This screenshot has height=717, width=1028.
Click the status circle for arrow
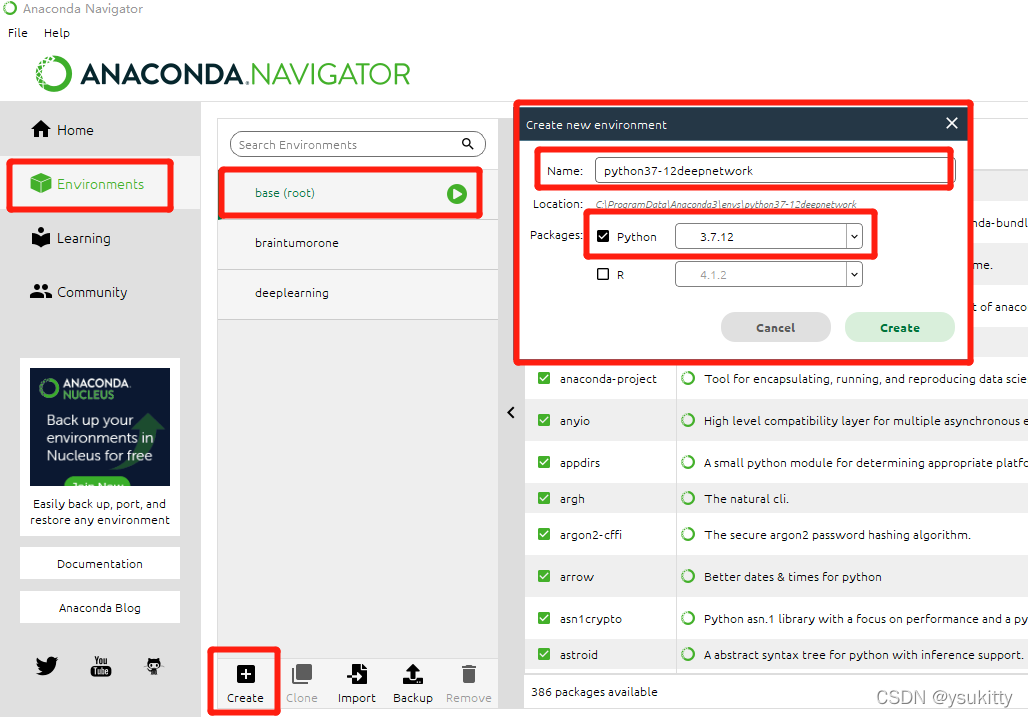pos(688,576)
